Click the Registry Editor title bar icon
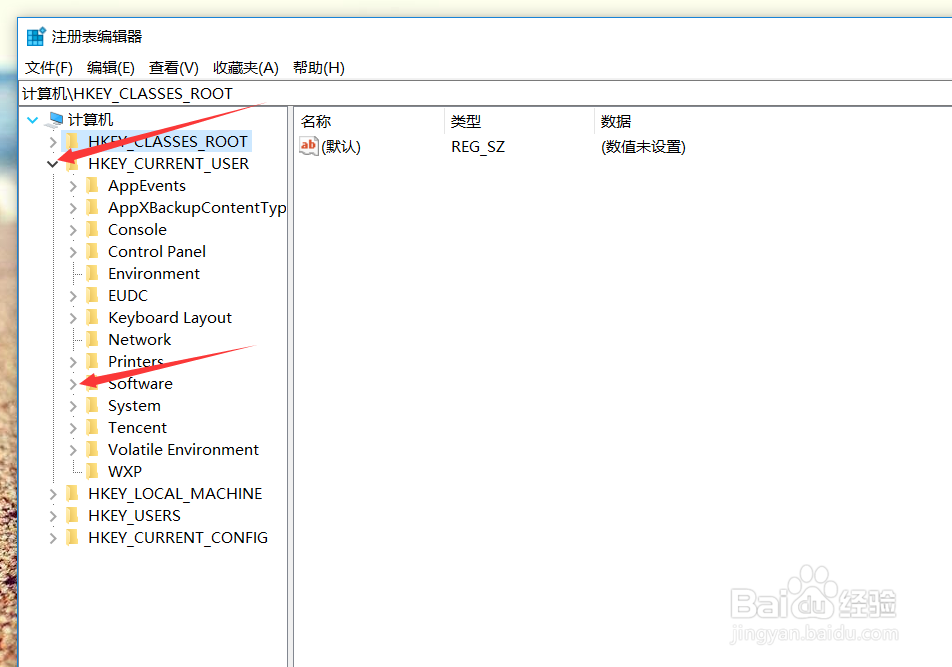 coord(33,36)
